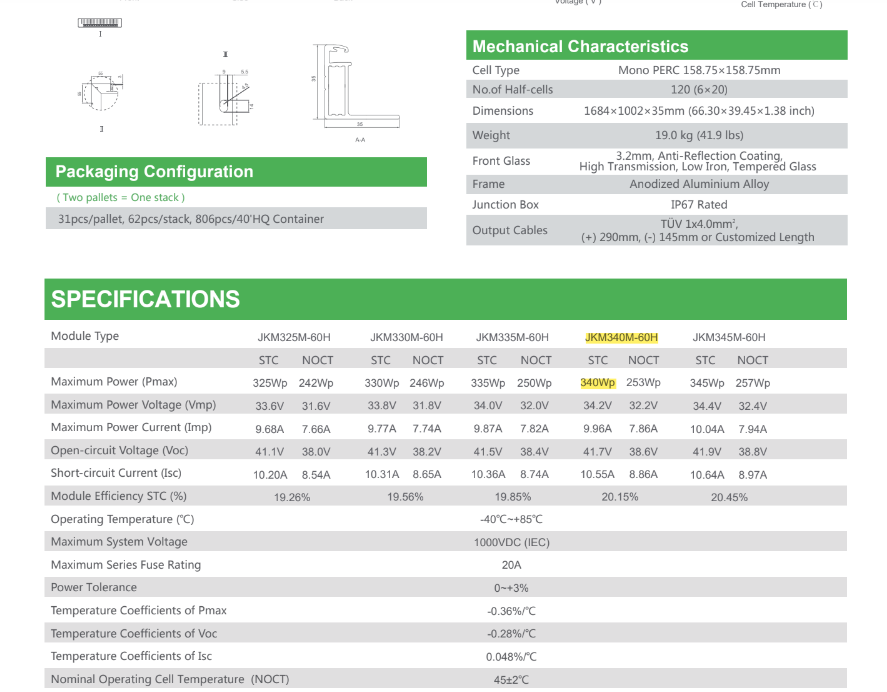Select the Maximum Series Fuse Rating label
The image size is (887, 692).
[x=126, y=565]
